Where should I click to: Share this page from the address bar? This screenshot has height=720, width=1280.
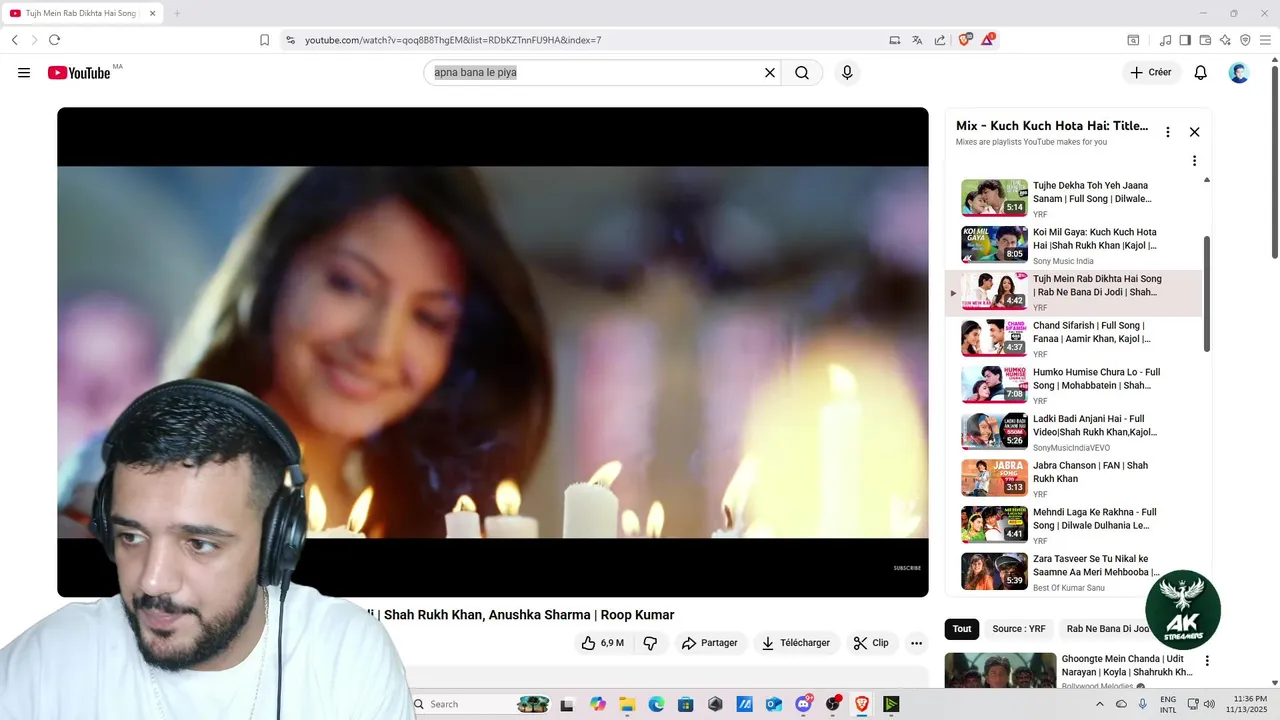pos(940,40)
